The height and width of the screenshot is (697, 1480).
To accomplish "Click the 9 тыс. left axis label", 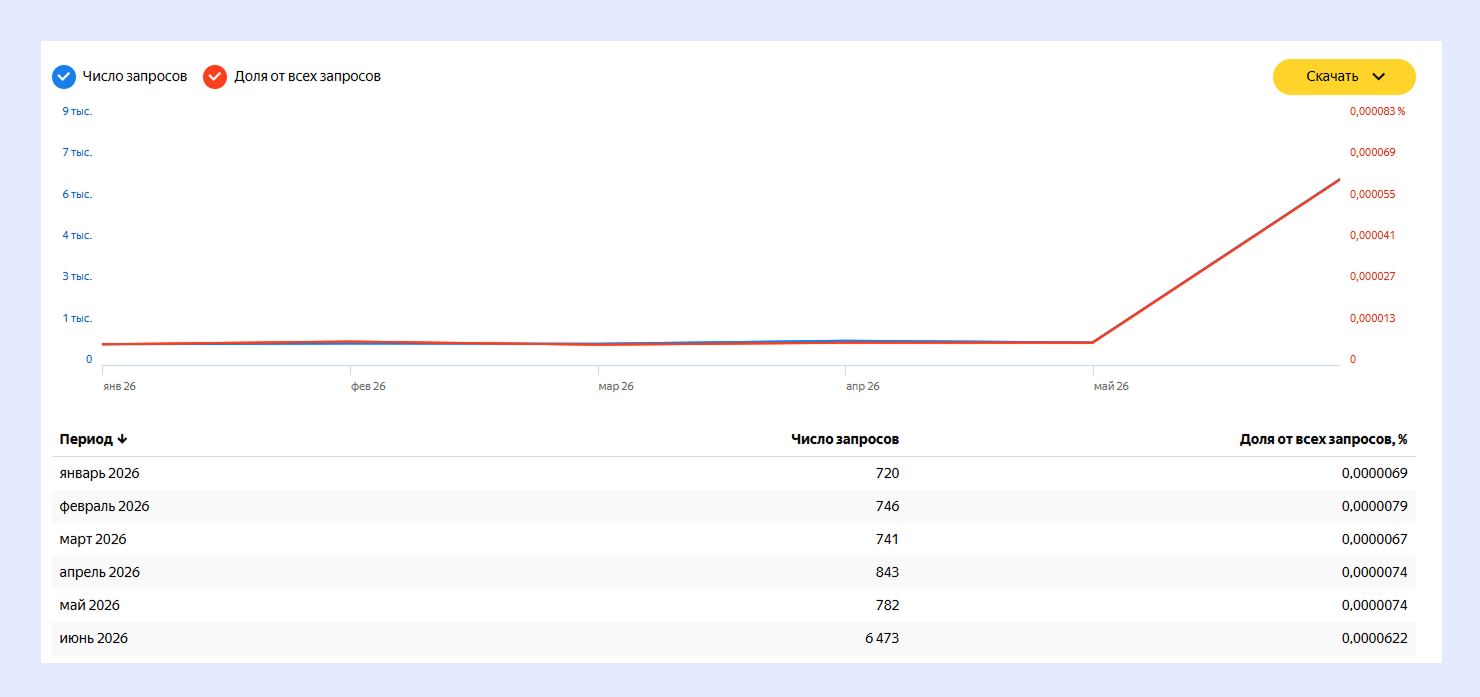I will pyautogui.click(x=77, y=111).
